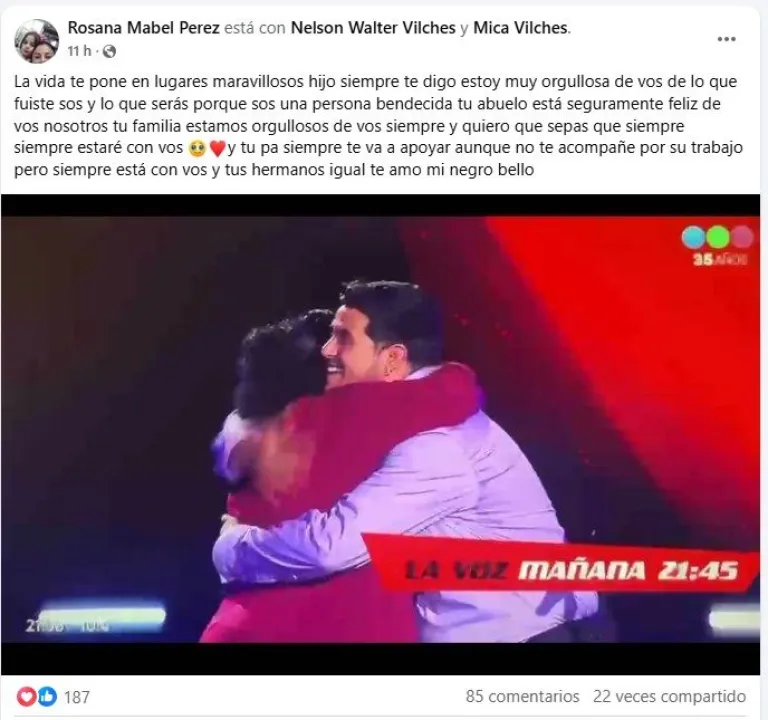Image resolution: width=768 pixels, height=720 pixels.
Task: Open the post options three-dot menu
Action: (x=726, y=40)
